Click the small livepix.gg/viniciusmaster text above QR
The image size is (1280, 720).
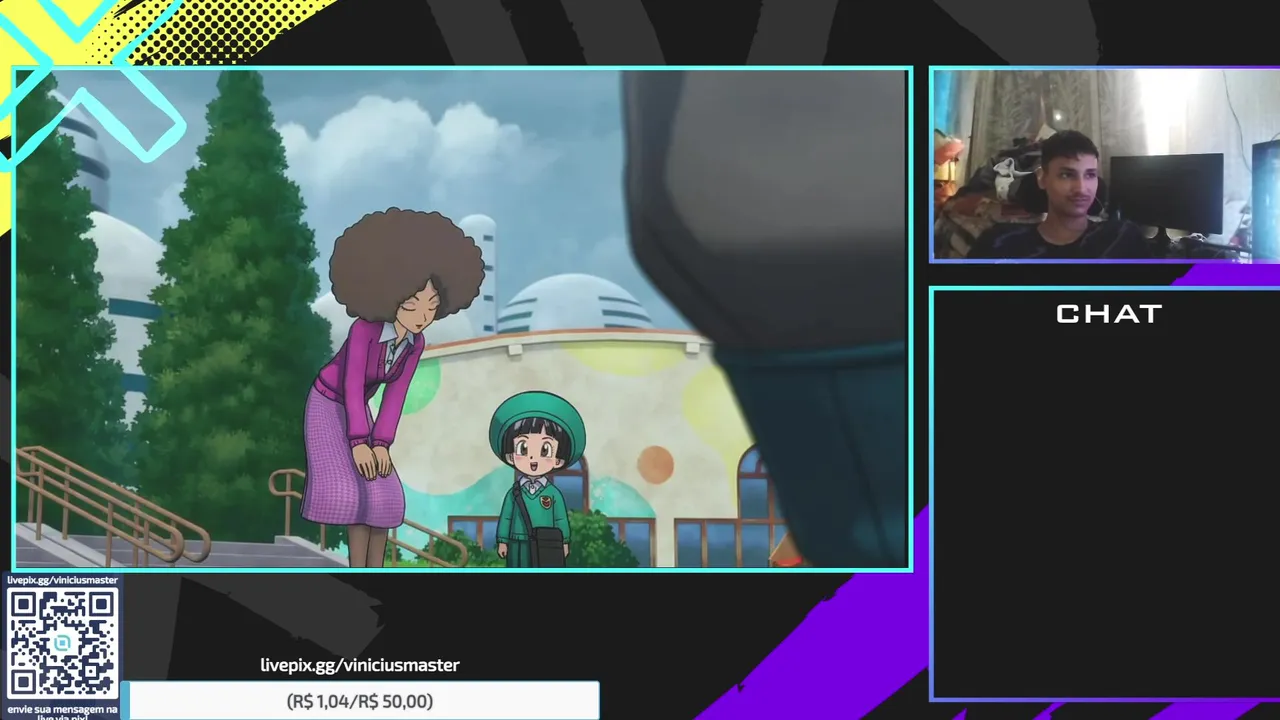62,580
